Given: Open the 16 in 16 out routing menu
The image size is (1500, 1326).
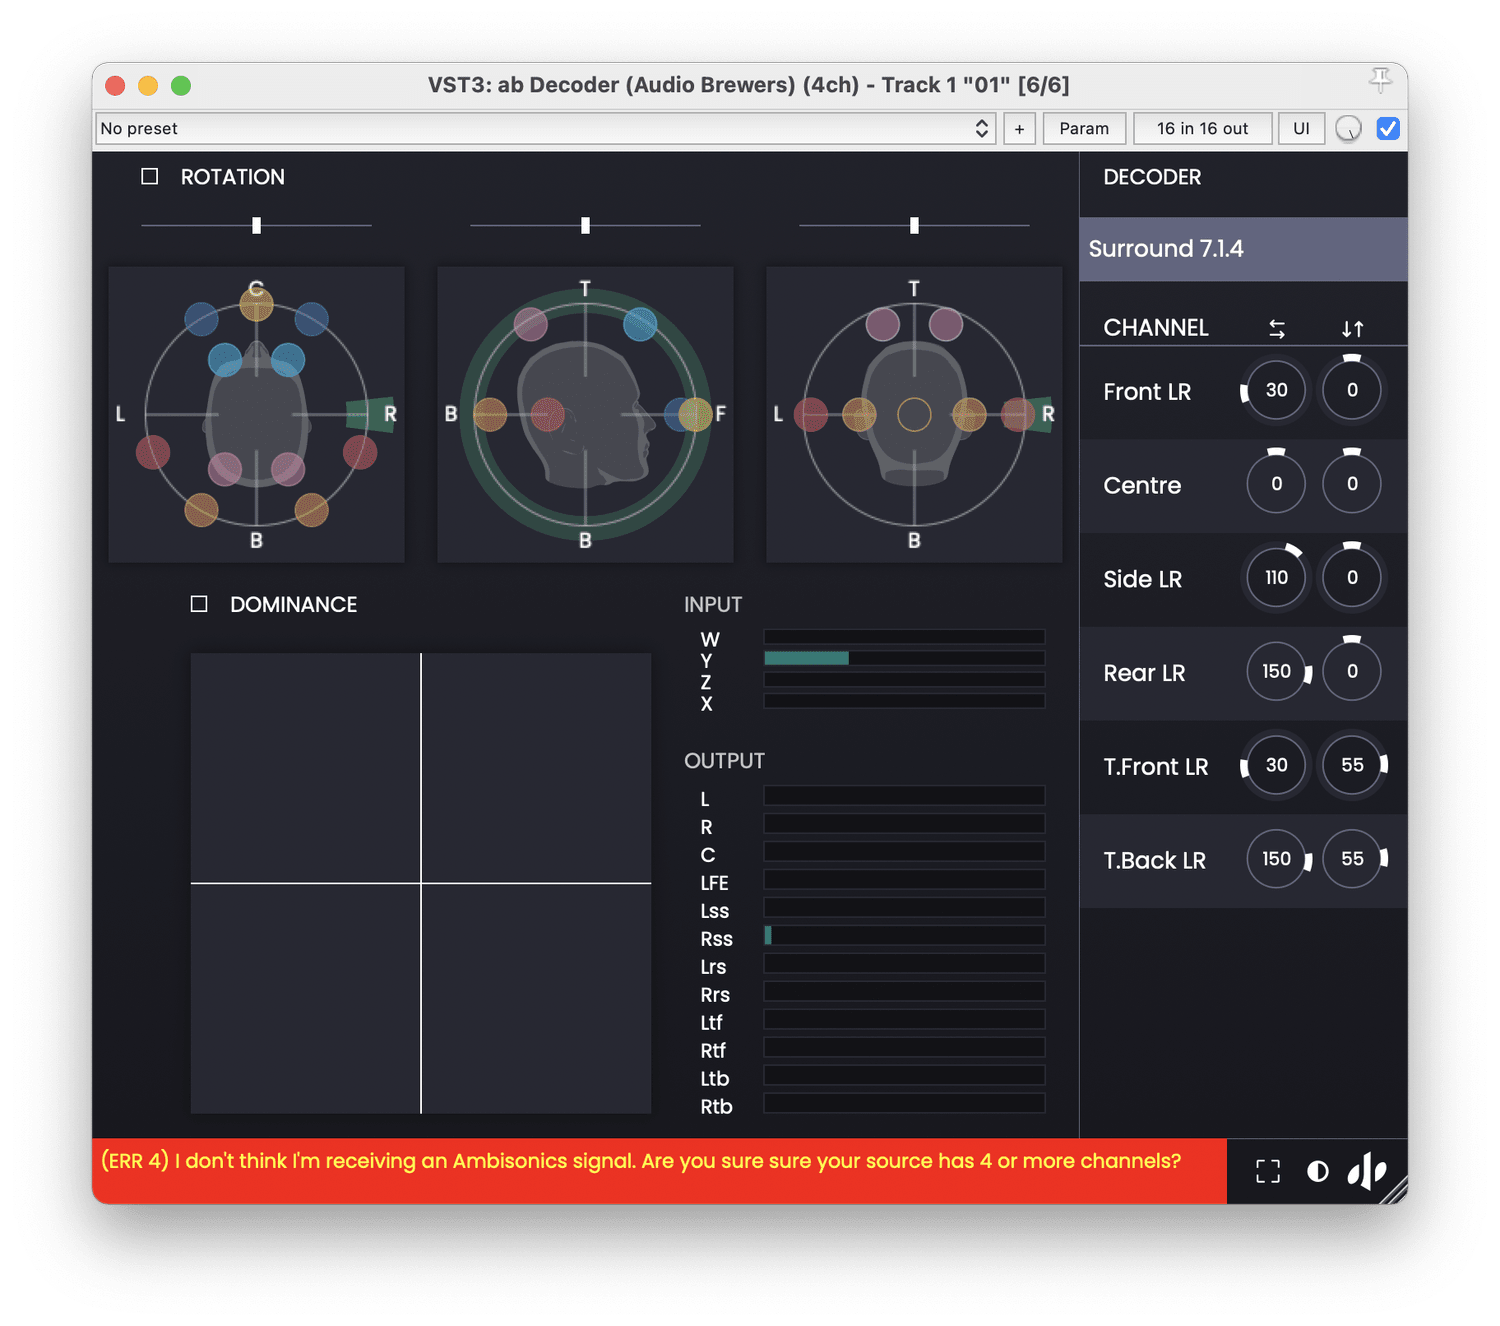Looking at the screenshot, I should click(x=1202, y=128).
